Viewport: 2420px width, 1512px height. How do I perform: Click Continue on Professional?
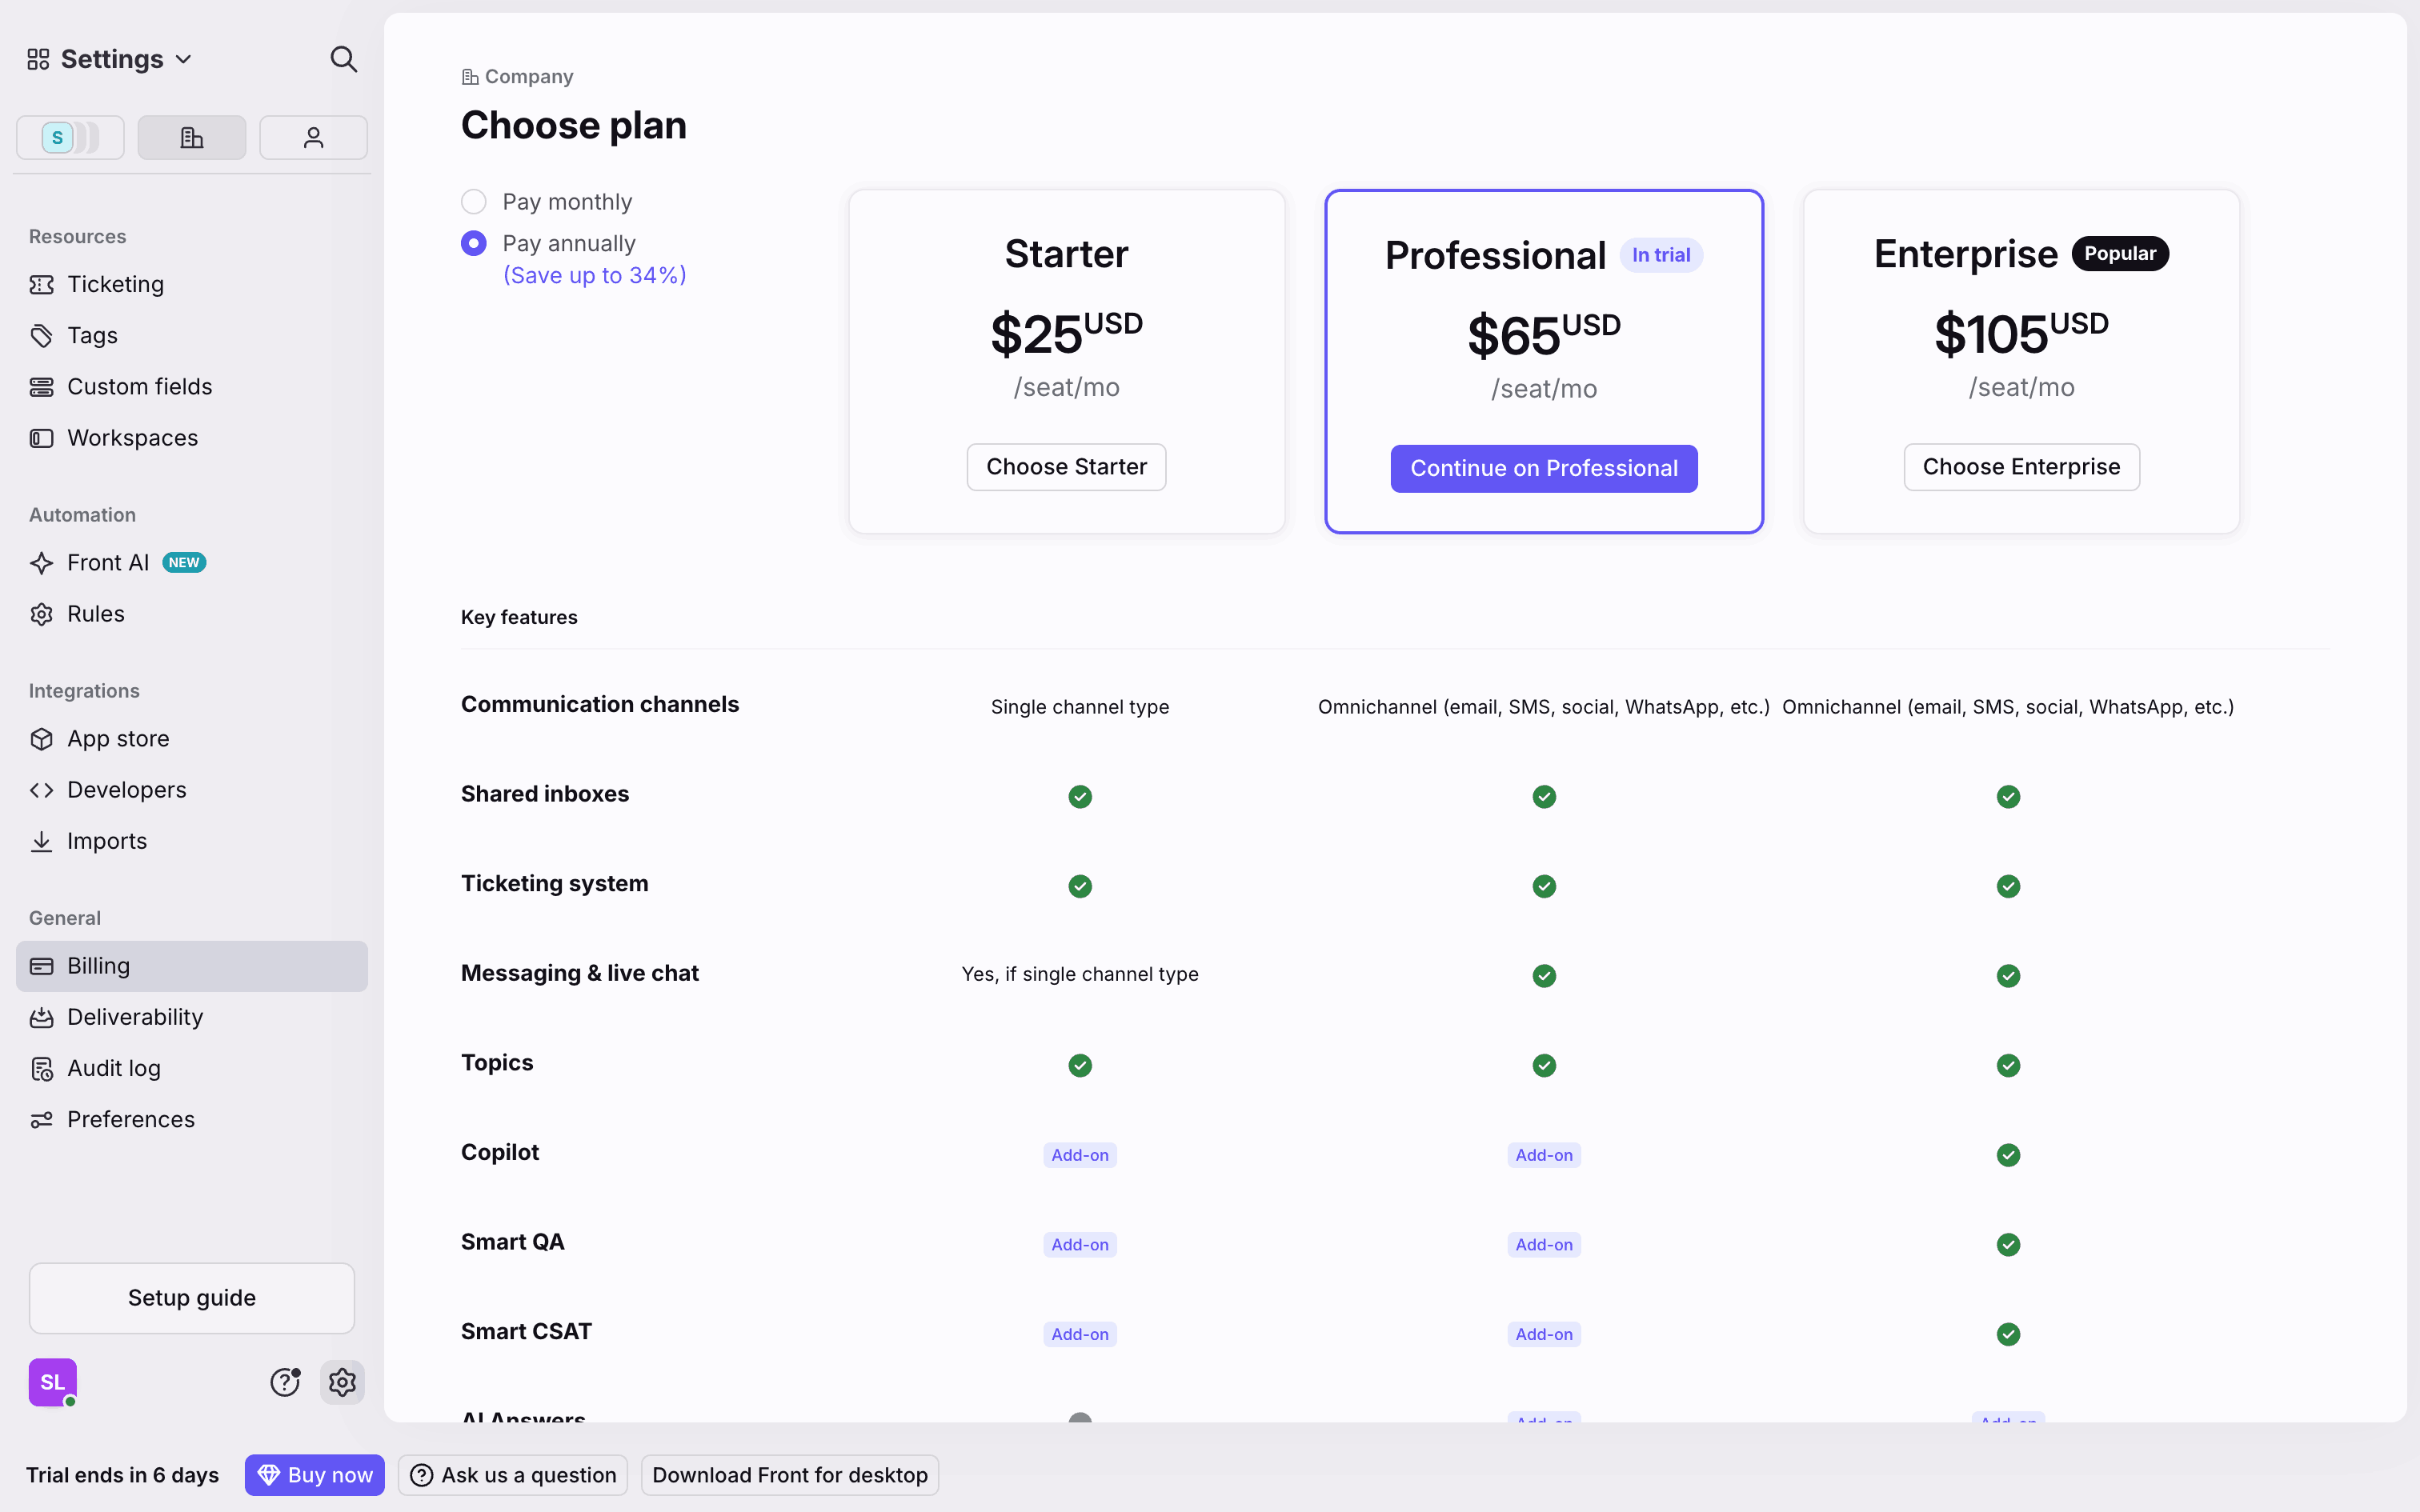(1542, 467)
